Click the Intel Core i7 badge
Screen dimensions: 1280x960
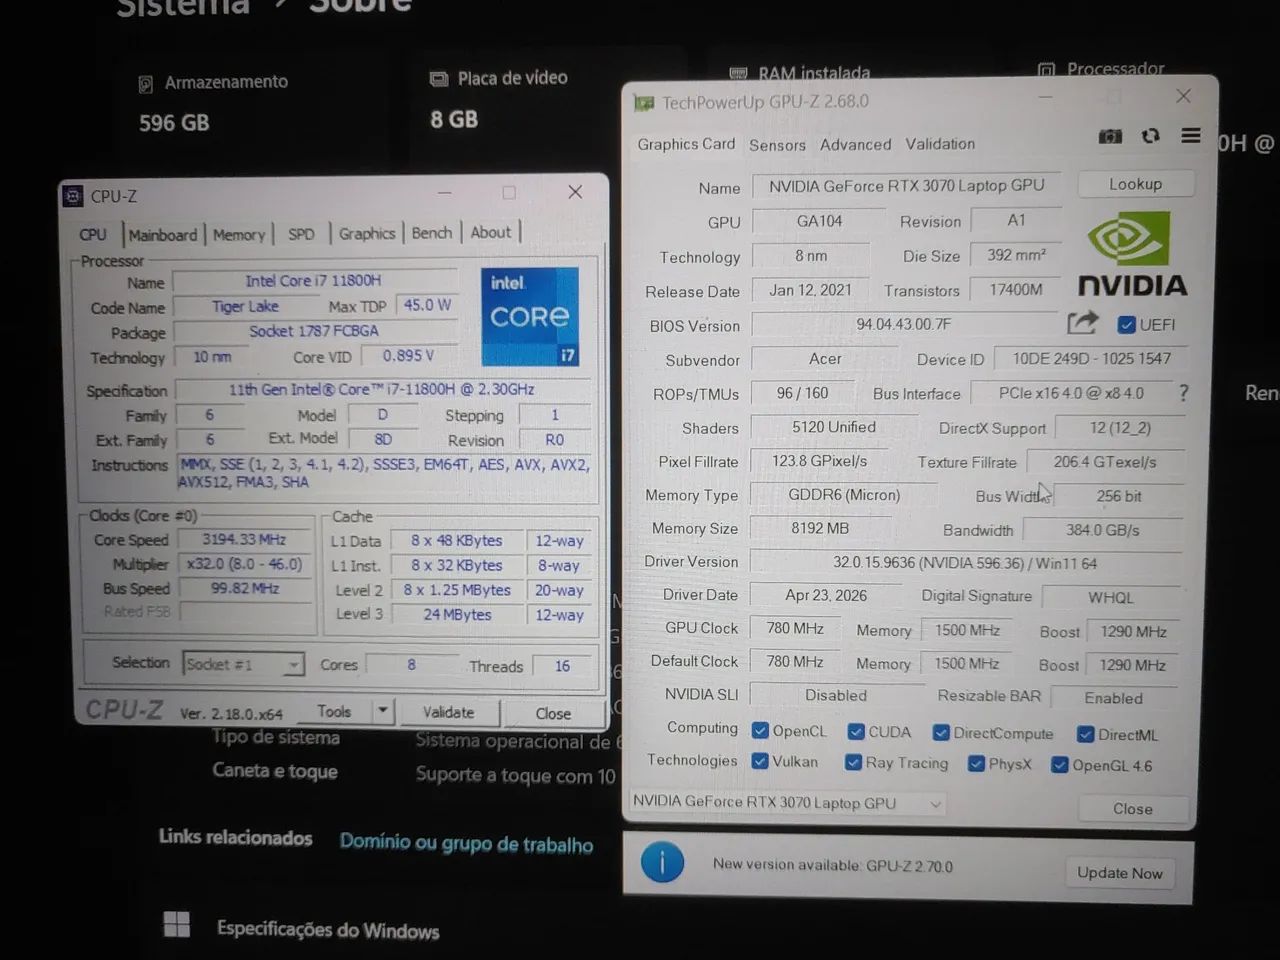[529, 316]
